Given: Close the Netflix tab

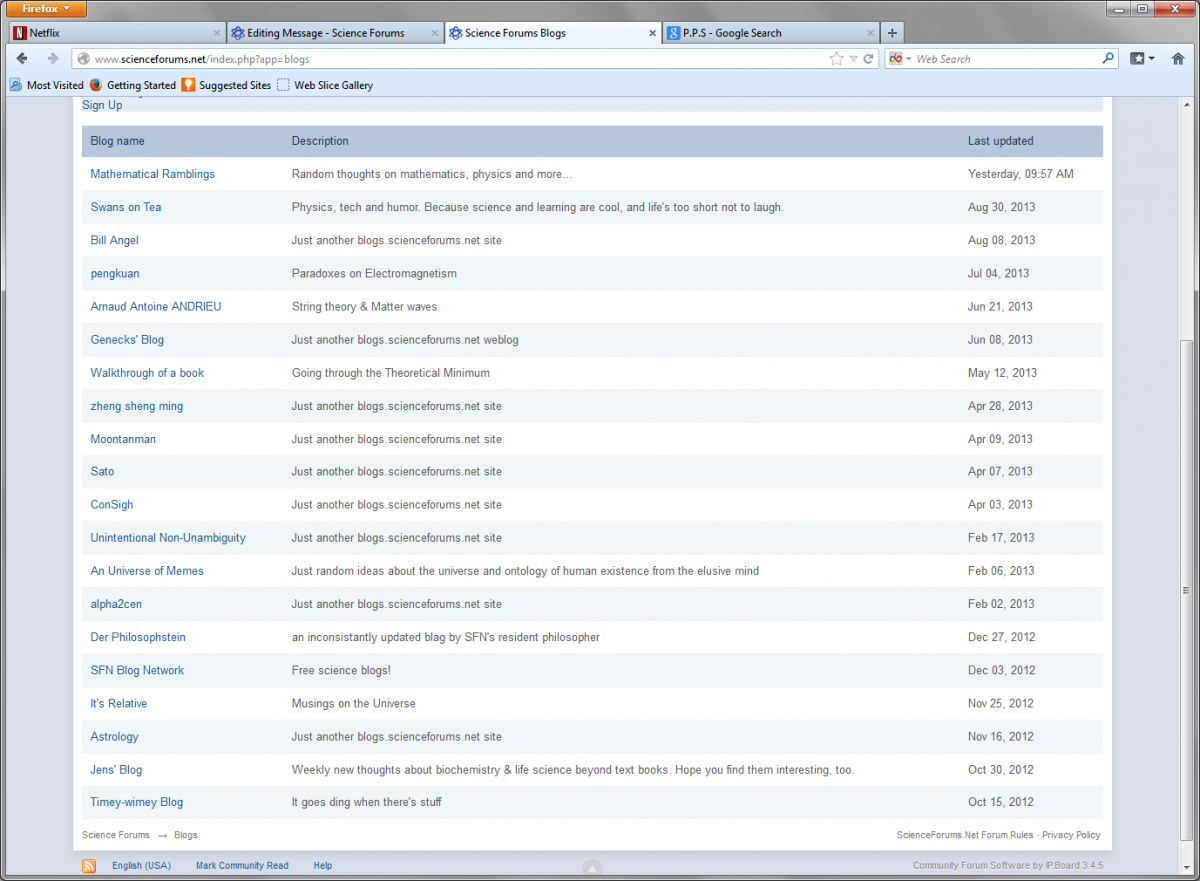Looking at the screenshot, I should 217,33.
